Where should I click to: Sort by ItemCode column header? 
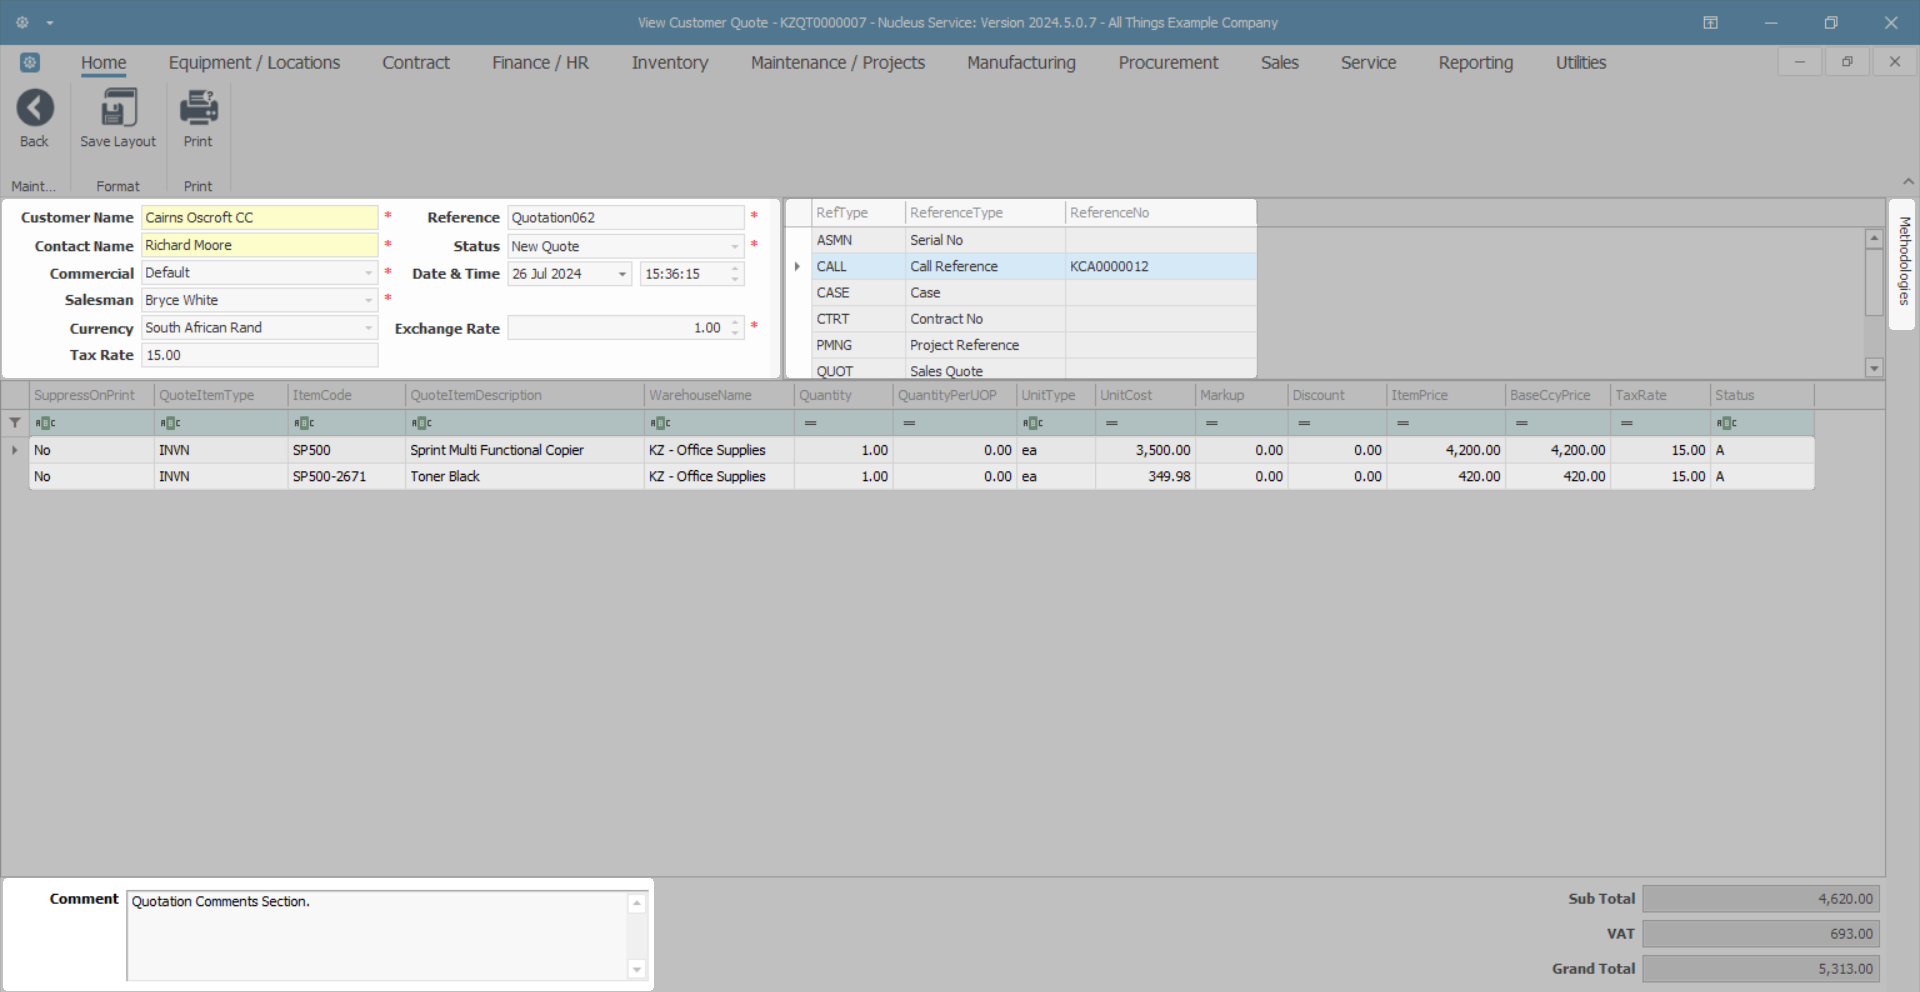point(346,395)
